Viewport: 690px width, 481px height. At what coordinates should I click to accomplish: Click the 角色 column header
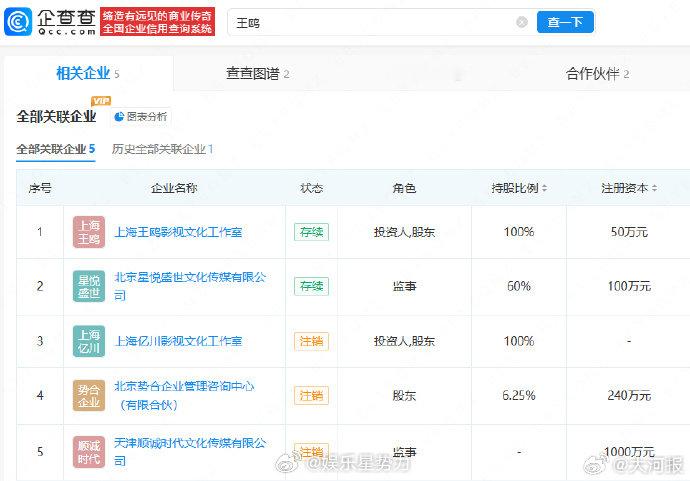pos(404,188)
